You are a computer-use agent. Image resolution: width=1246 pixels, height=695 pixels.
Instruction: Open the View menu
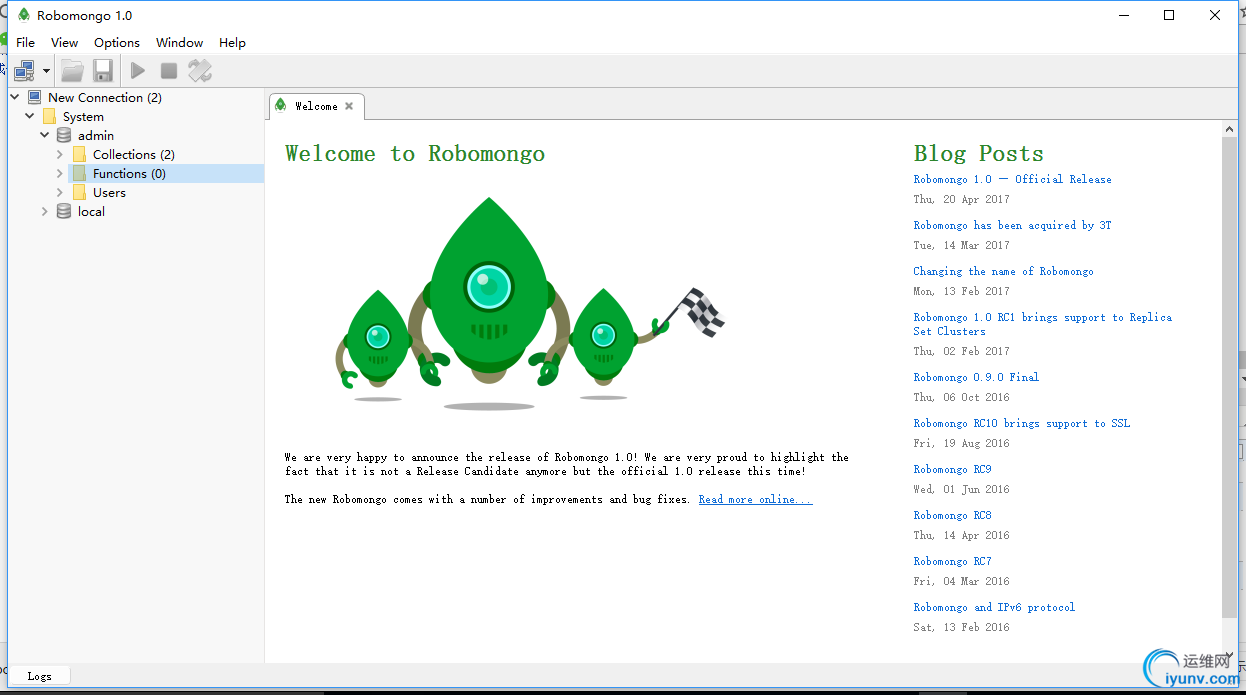65,43
